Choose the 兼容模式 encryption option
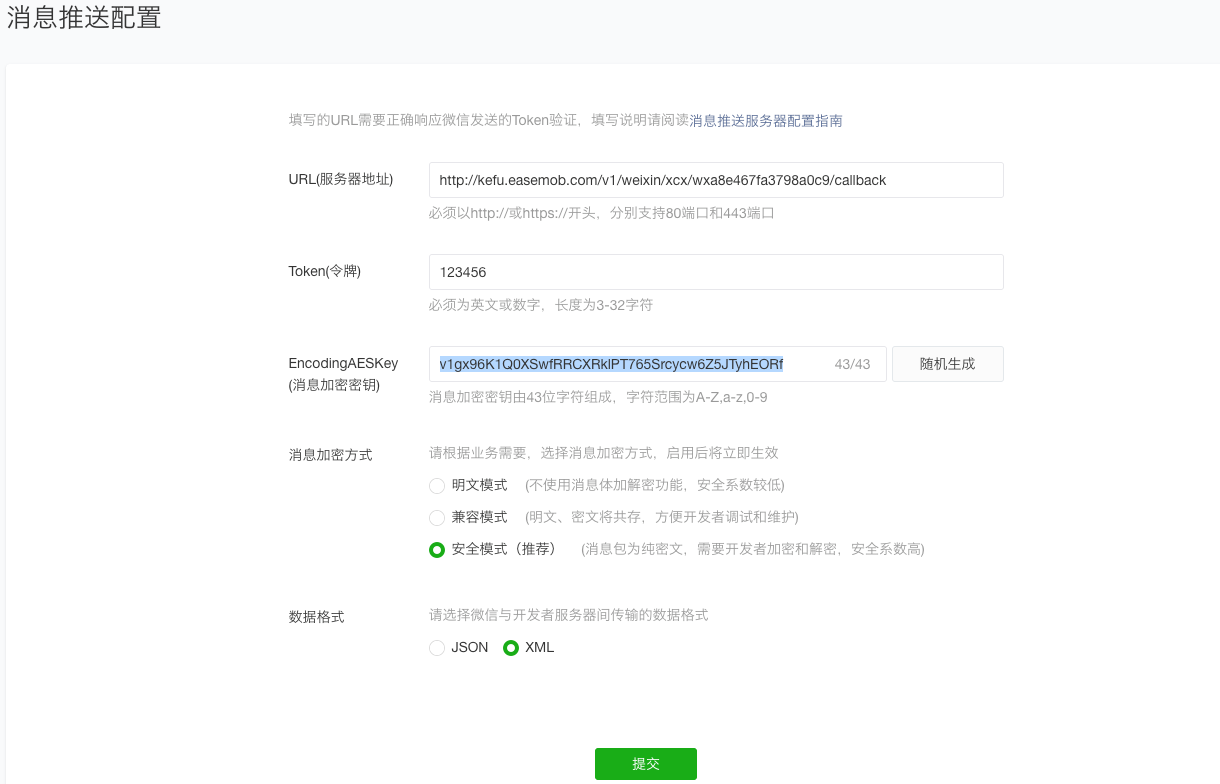This screenshot has height=784, width=1220. point(437,518)
